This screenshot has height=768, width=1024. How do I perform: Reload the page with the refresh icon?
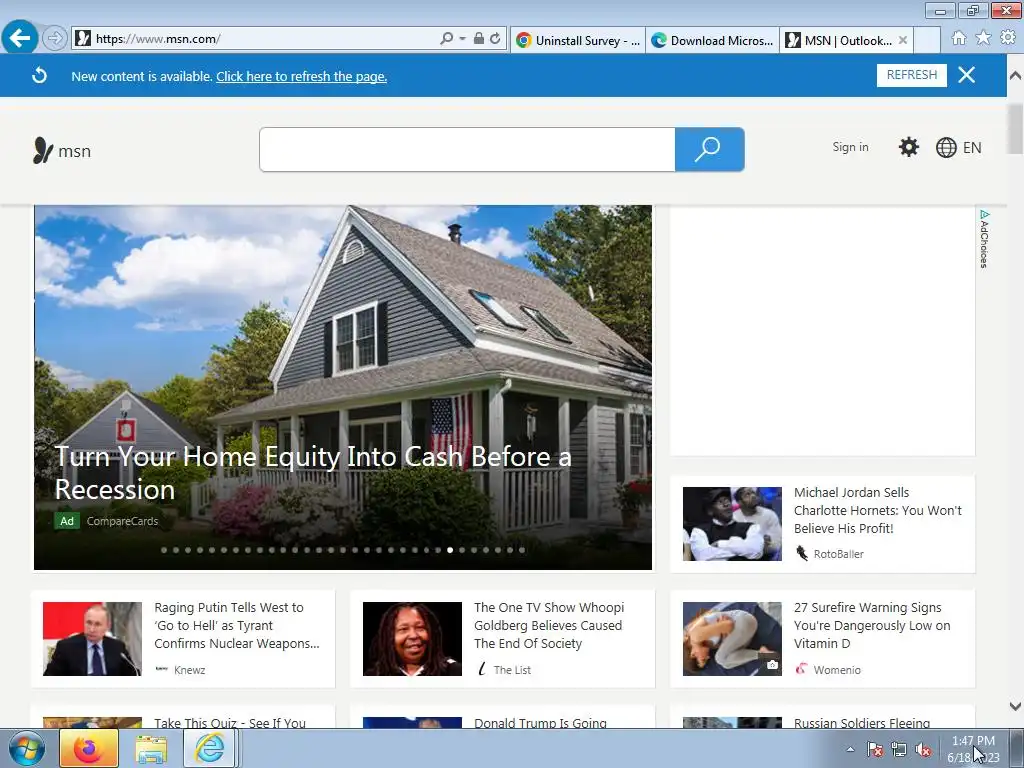(x=495, y=39)
